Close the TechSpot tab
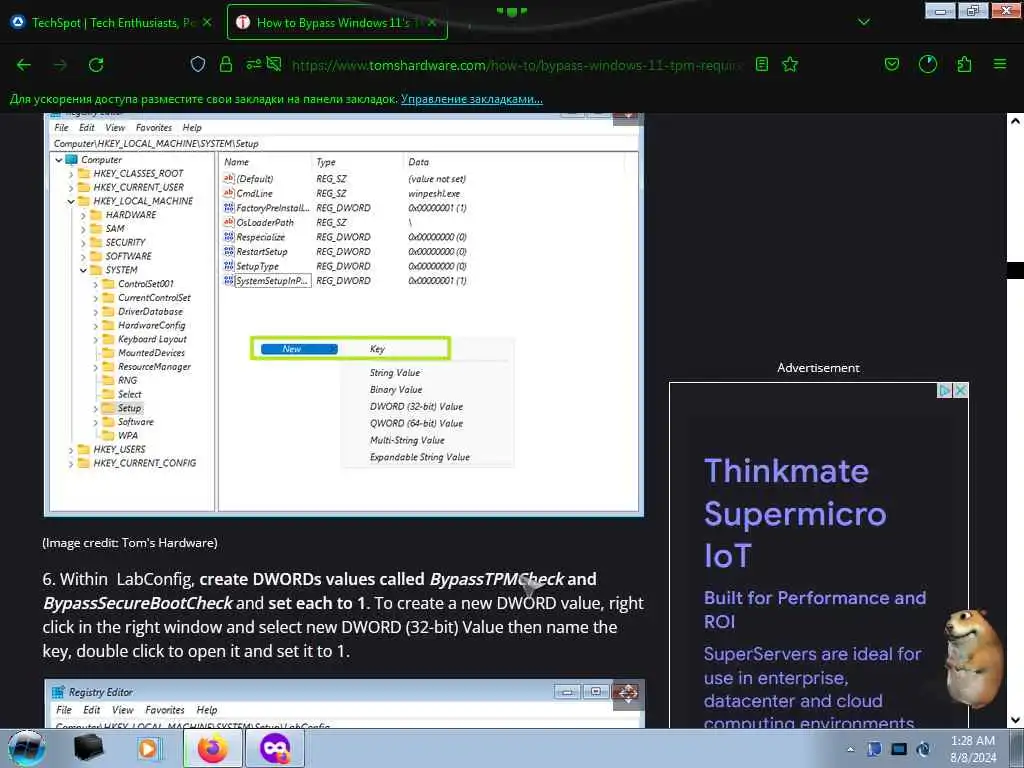 pyautogui.click(x=207, y=22)
